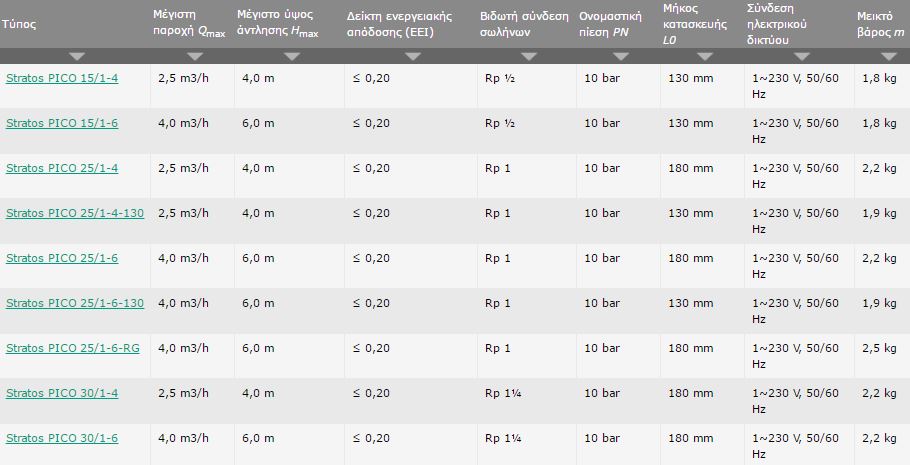Go to Stratos PICO 25/1-6-130 link
Image resolution: width=910 pixels, height=465 pixels.
[x=75, y=303]
